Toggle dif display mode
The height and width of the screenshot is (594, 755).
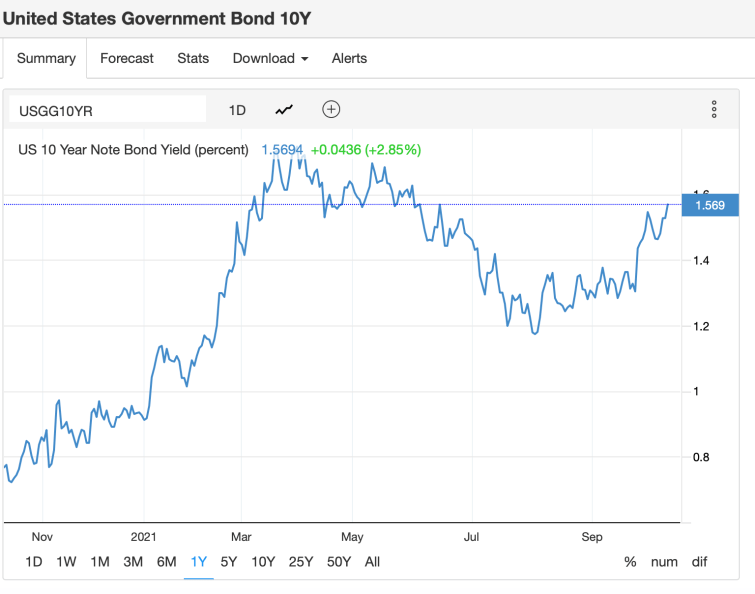click(699, 561)
